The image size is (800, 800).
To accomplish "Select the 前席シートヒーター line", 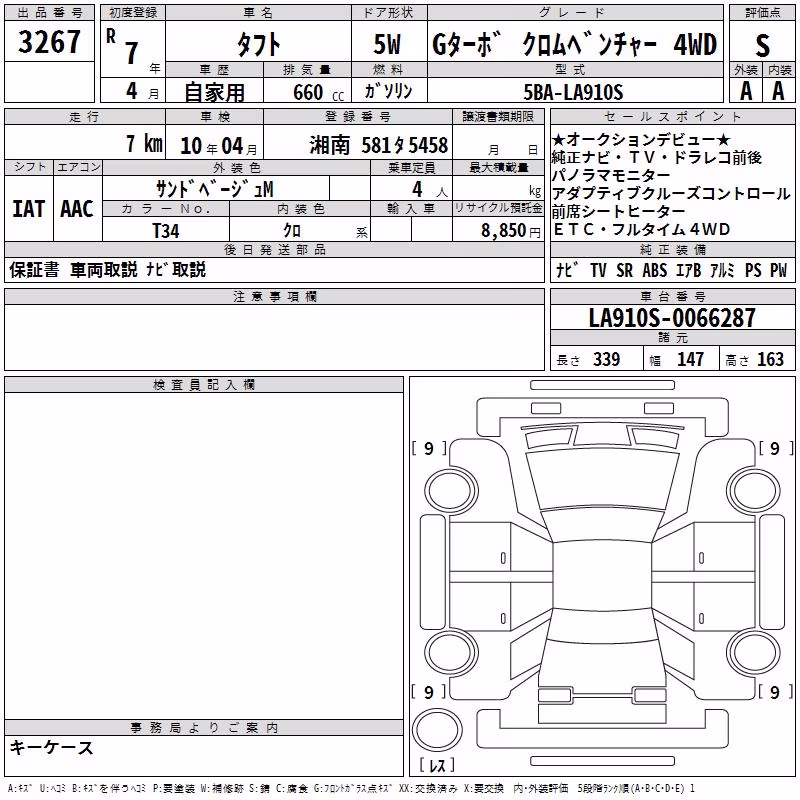I will pos(619,211).
